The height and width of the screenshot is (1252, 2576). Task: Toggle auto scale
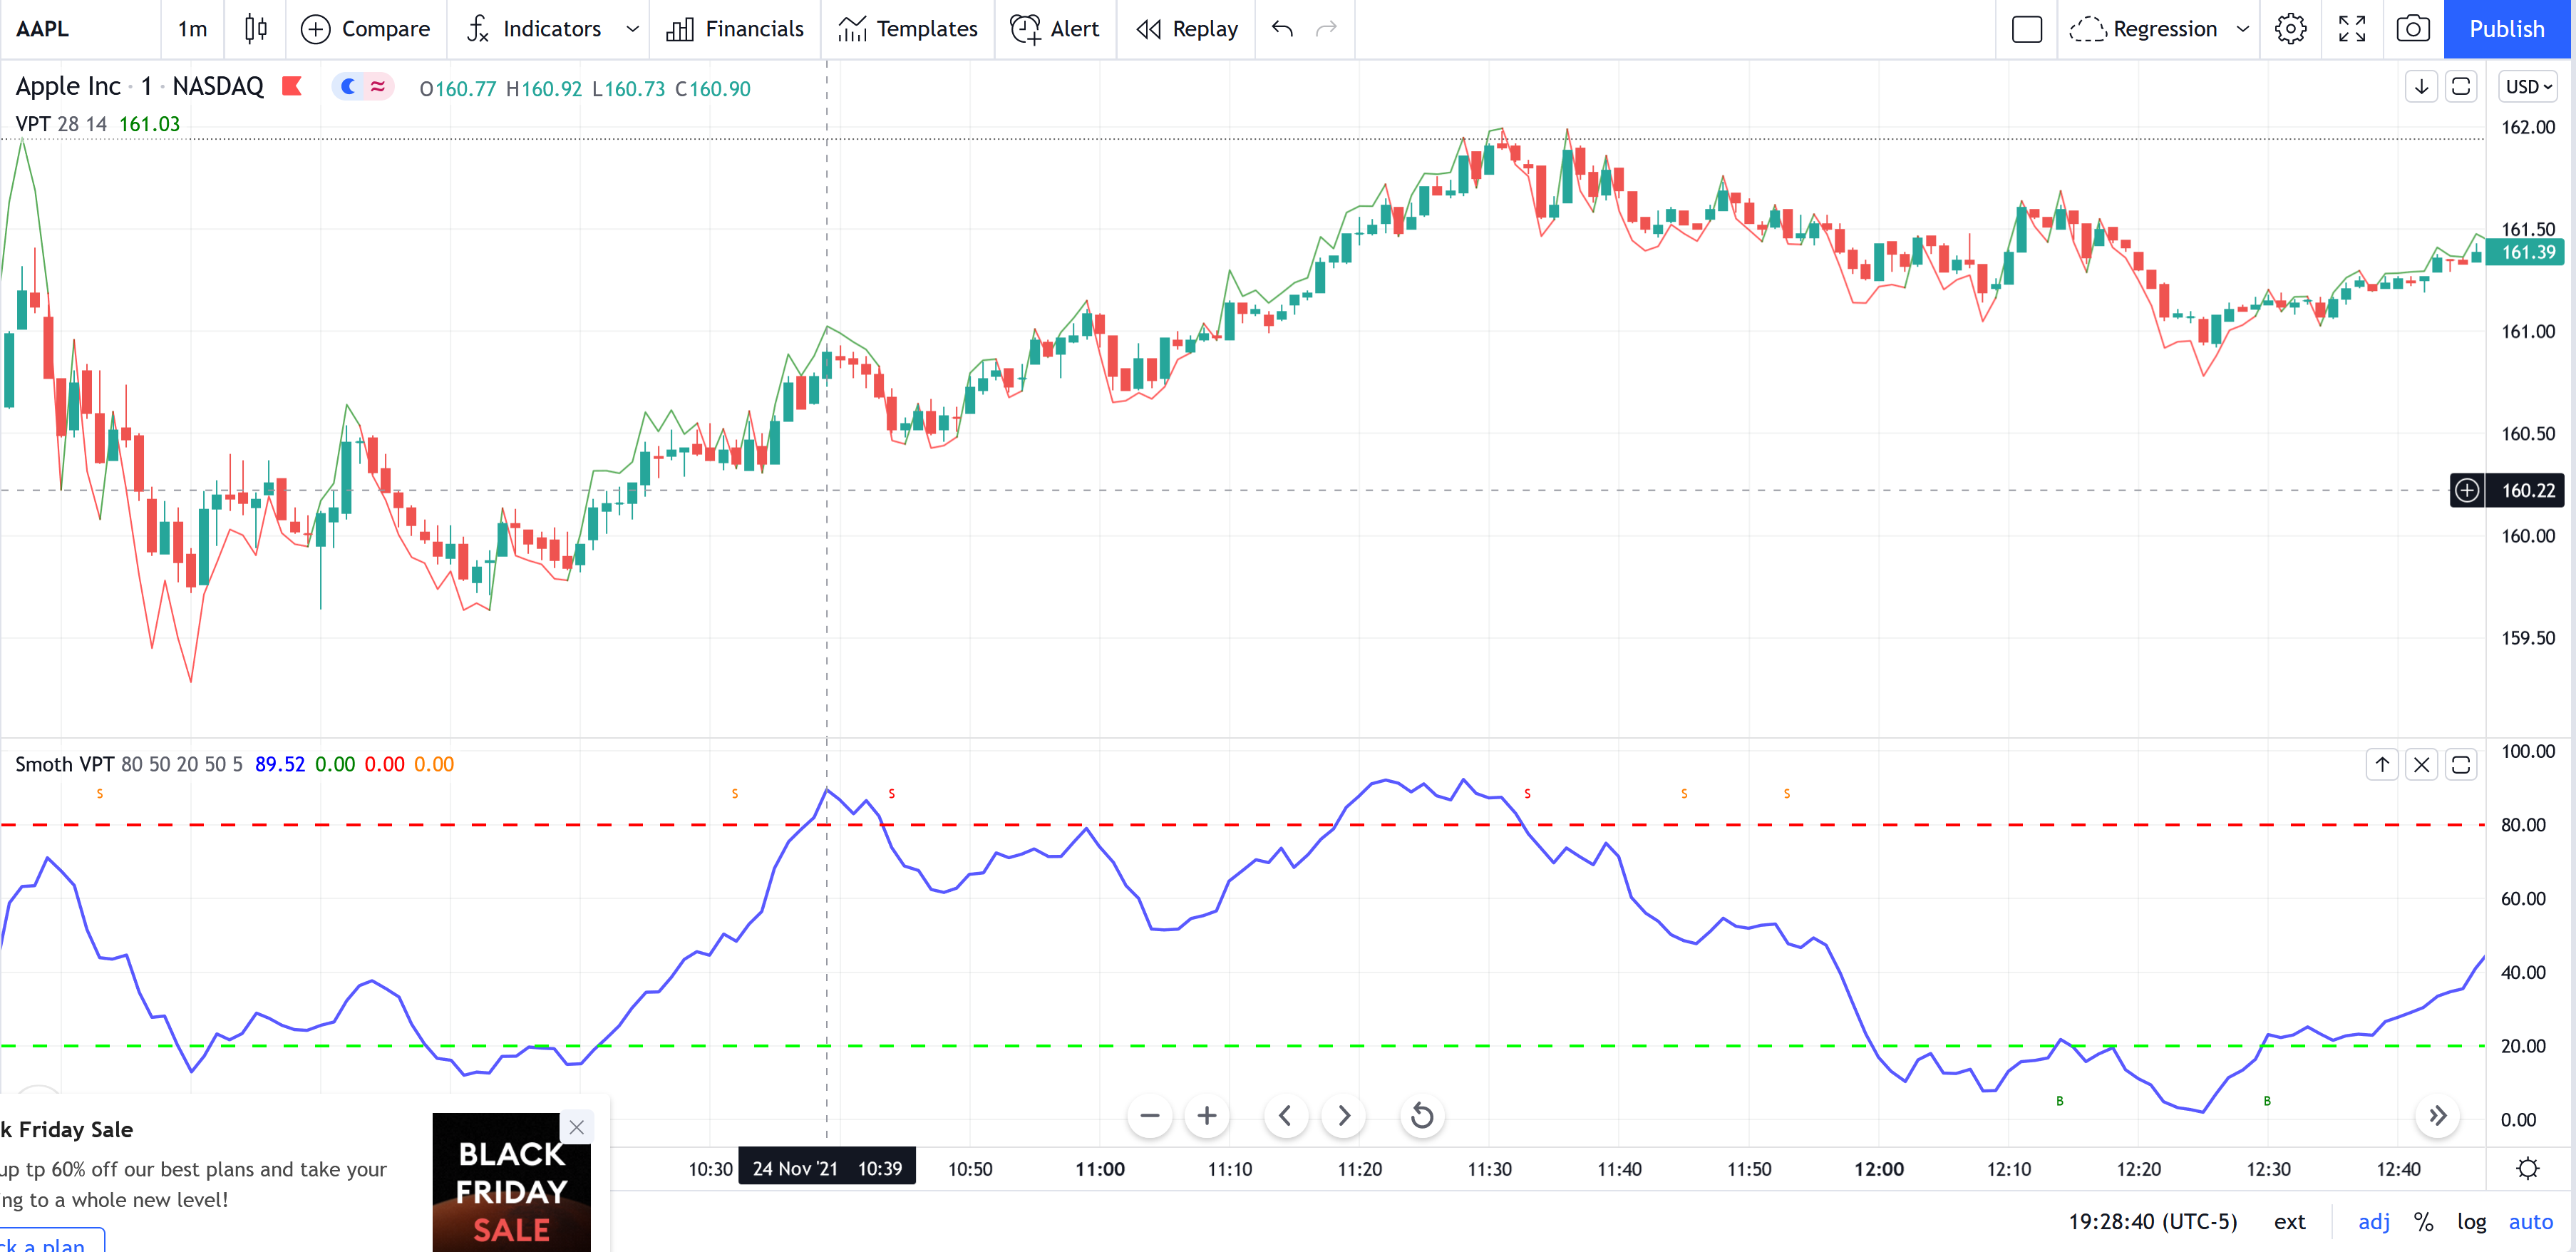click(2530, 1221)
